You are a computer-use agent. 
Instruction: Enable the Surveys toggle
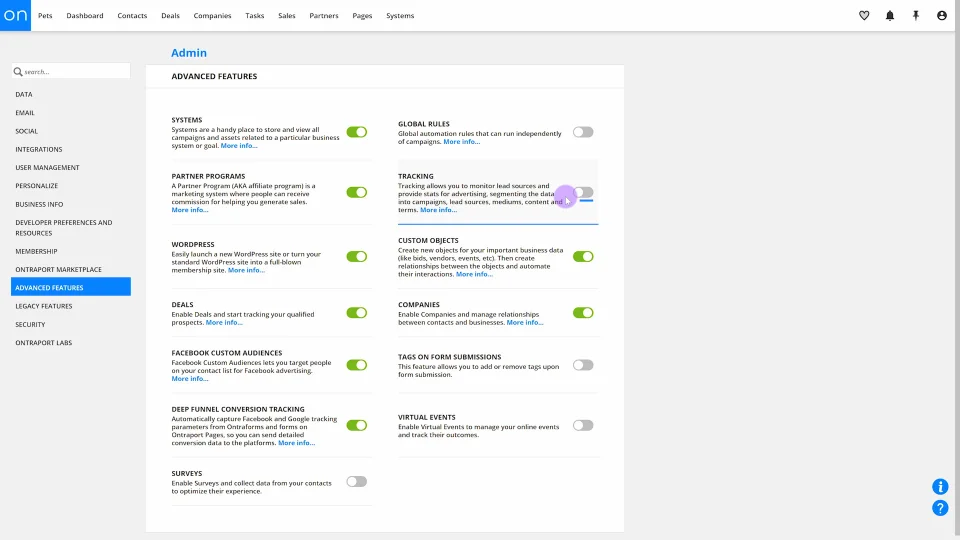click(x=356, y=481)
